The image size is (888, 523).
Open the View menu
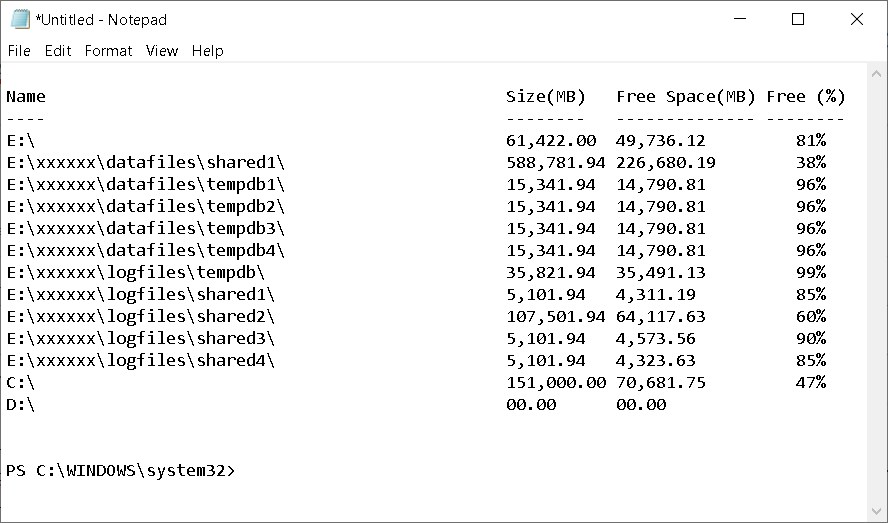click(x=161, y=51)
